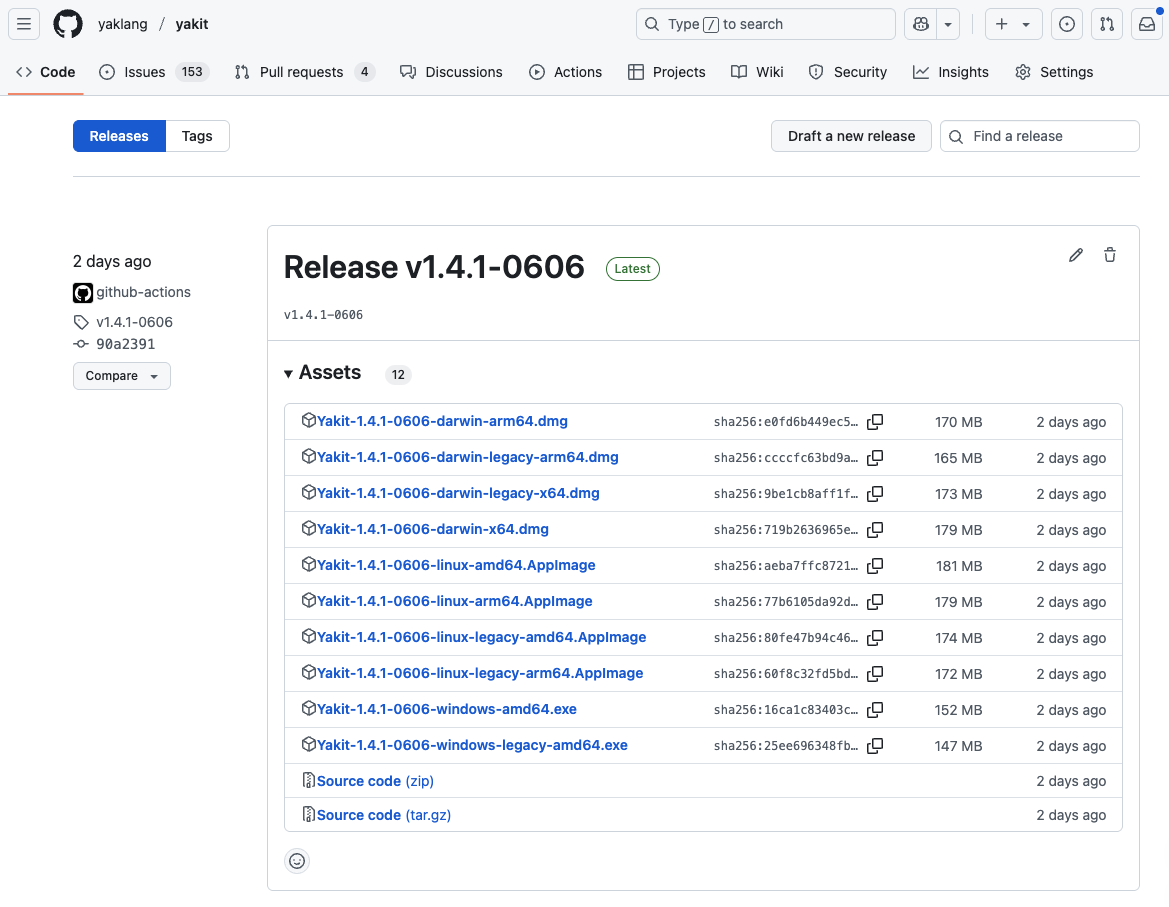This screenshot has width=1169, height=907.
Task: Open the Security tab
Action: 848,72
